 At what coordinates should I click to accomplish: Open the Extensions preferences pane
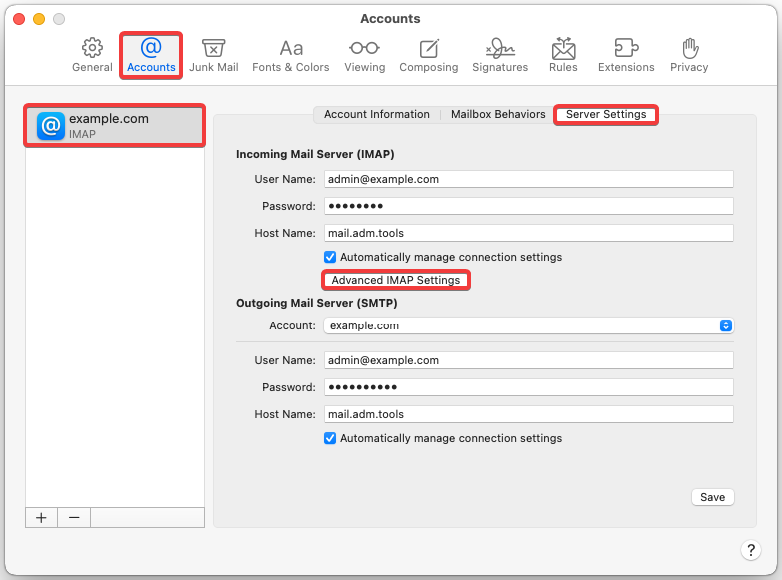point(626,55)
